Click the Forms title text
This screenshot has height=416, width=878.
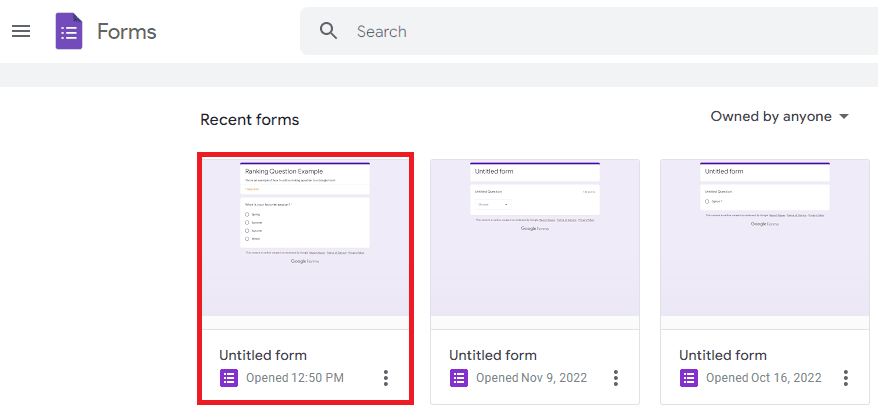[x=127, y=31]
